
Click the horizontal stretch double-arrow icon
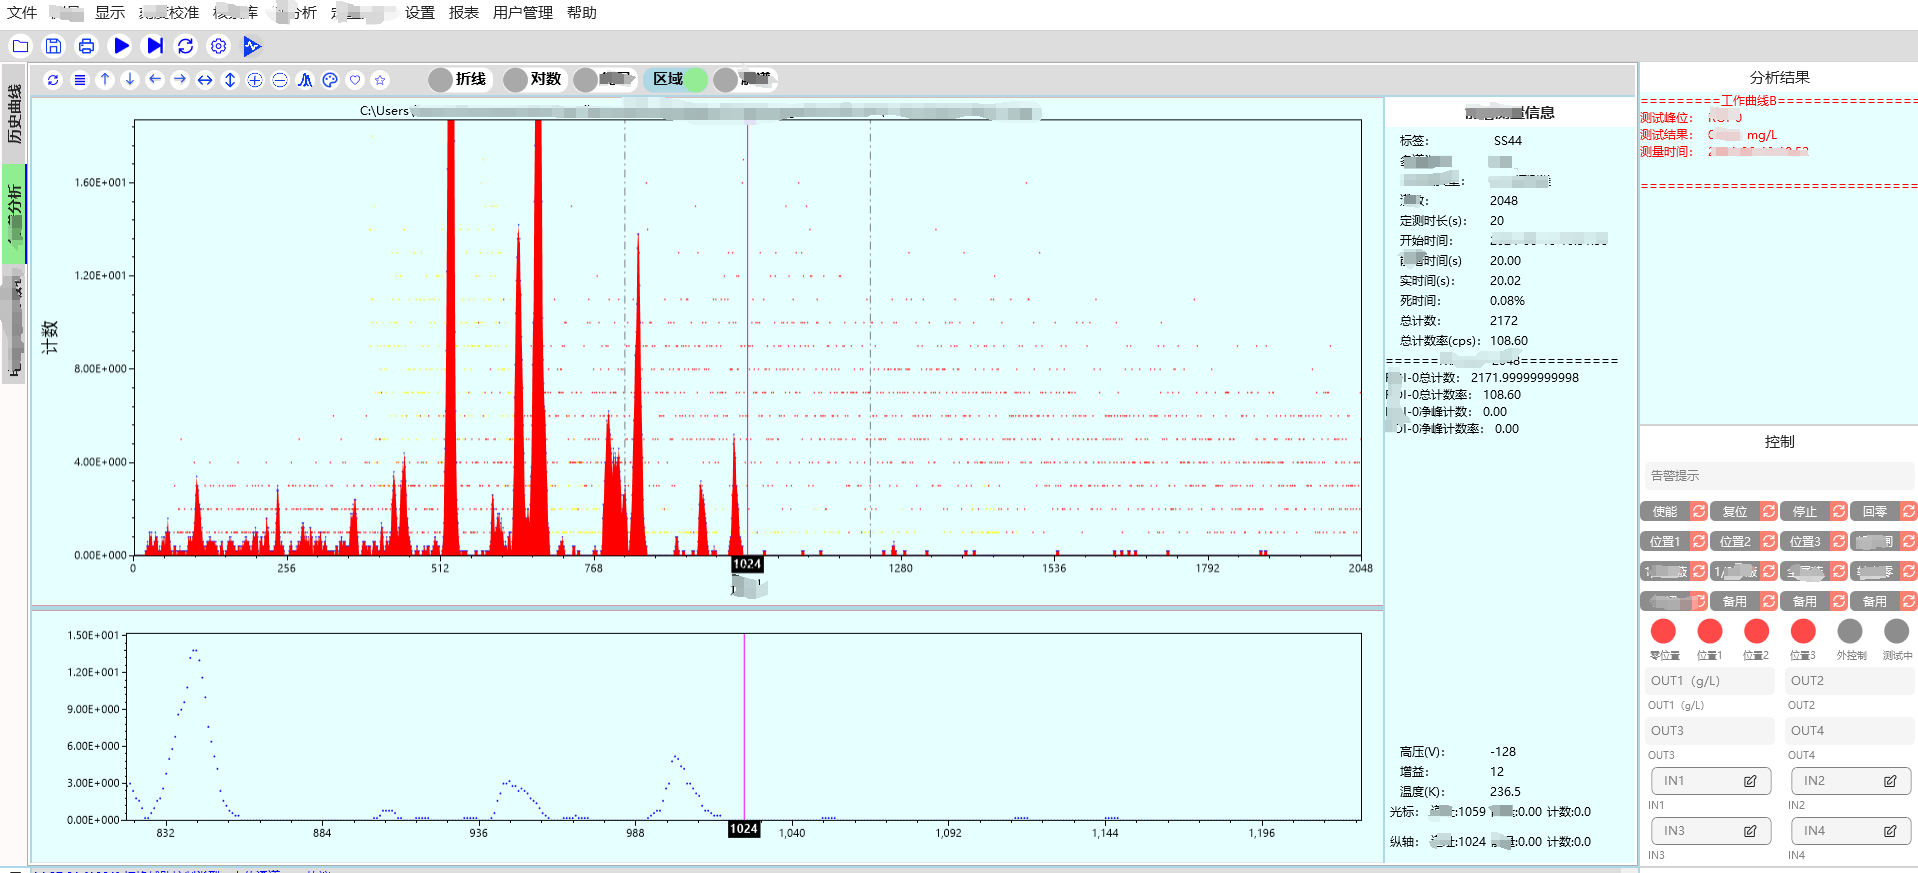[x=205, y=80]
